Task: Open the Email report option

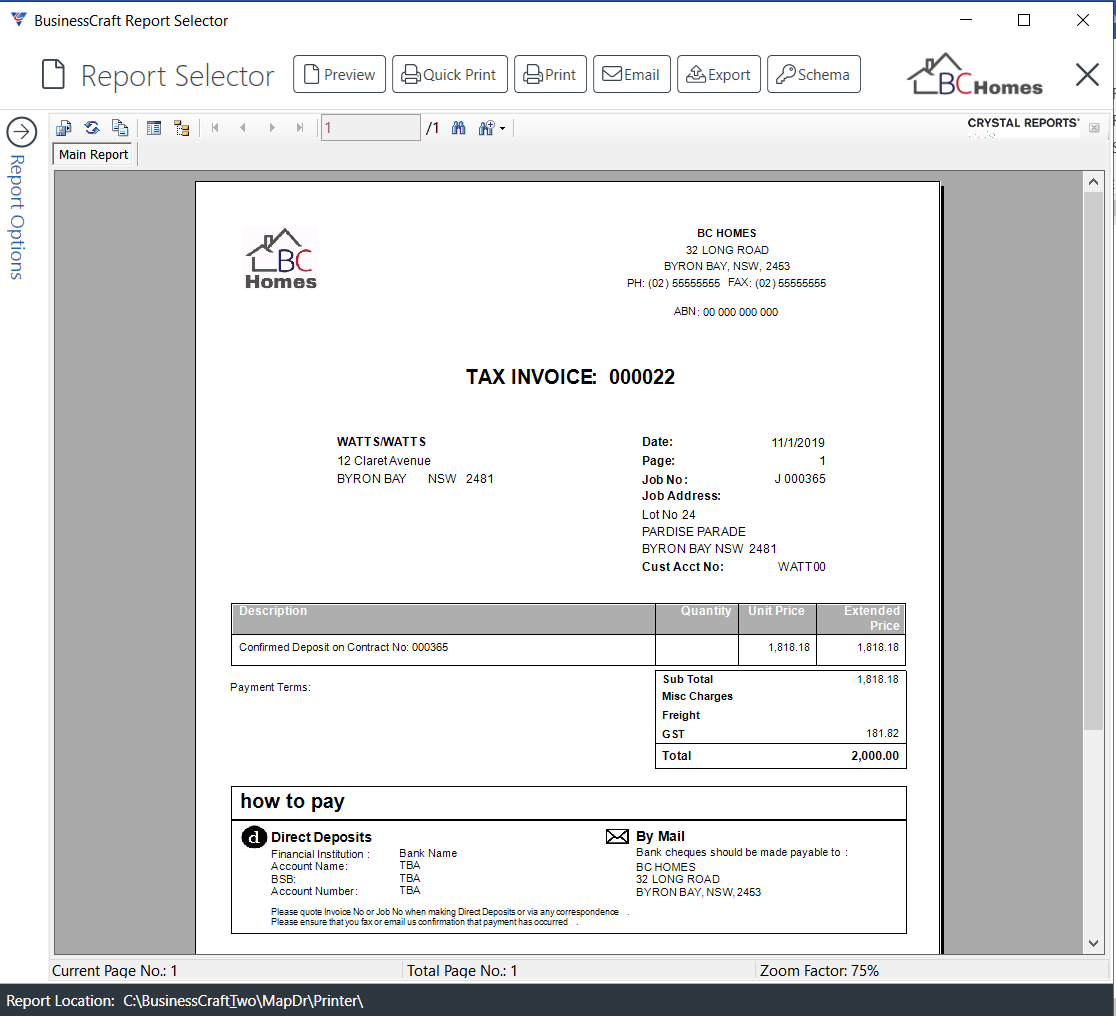Action: click(631, 74)
